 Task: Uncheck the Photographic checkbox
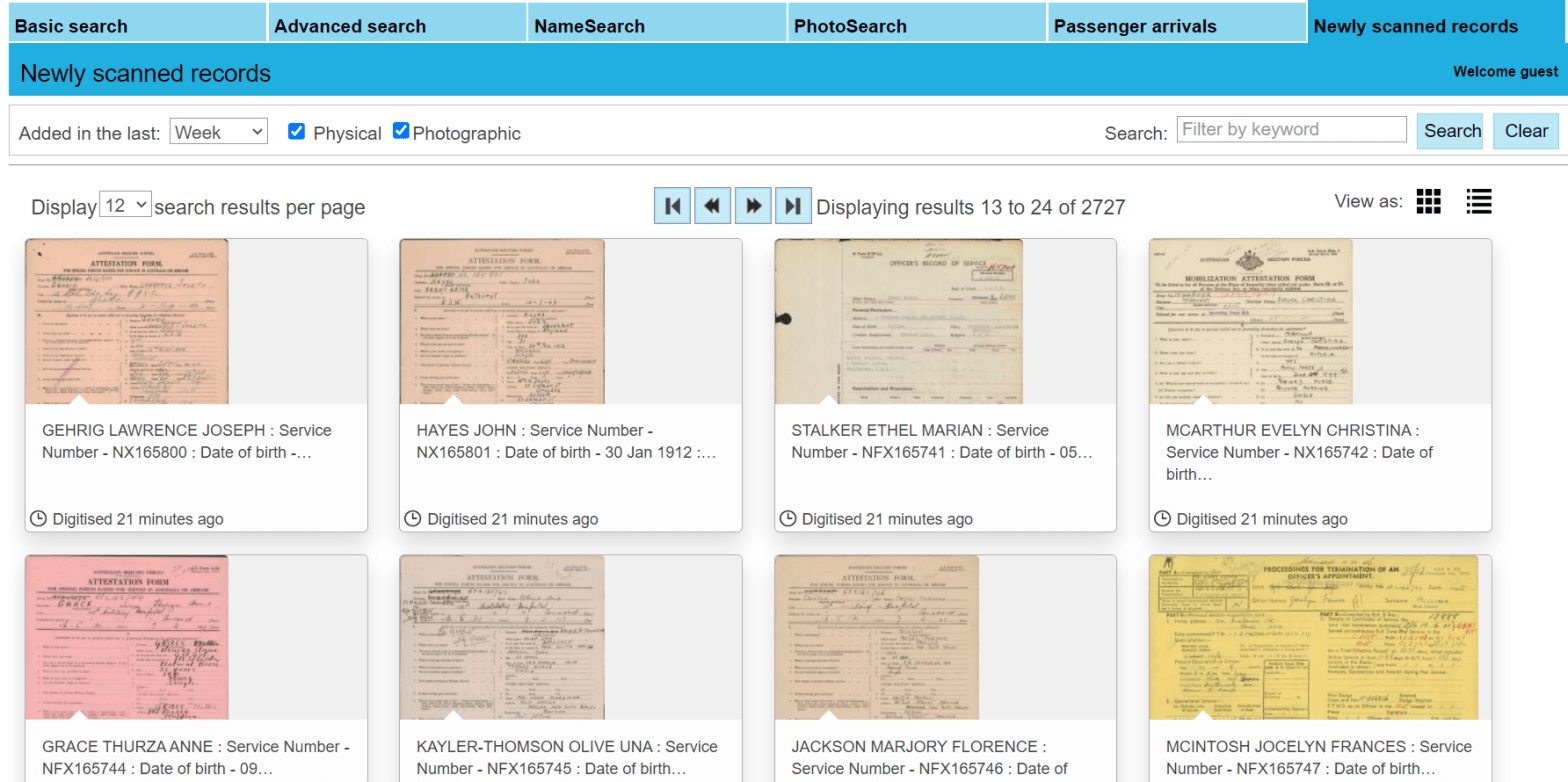click(401, 131)
